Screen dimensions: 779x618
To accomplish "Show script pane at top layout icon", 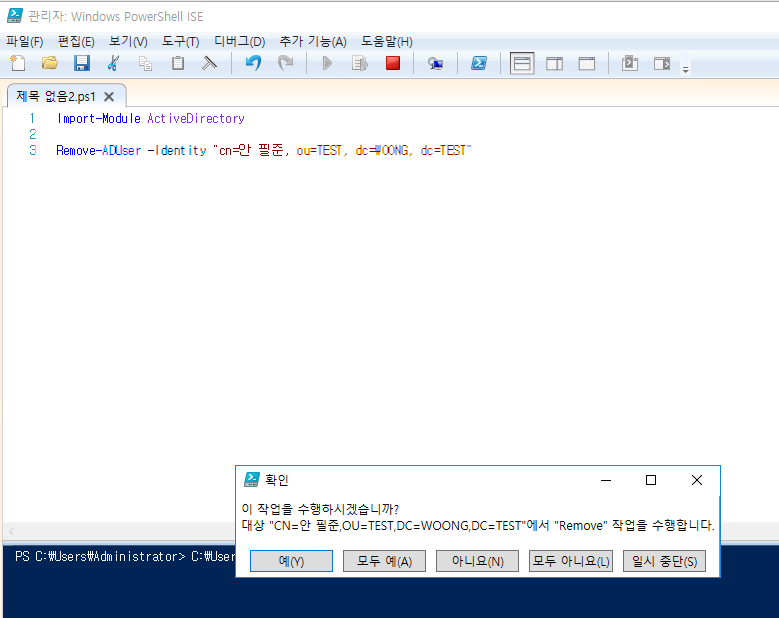I will [522, 64].
